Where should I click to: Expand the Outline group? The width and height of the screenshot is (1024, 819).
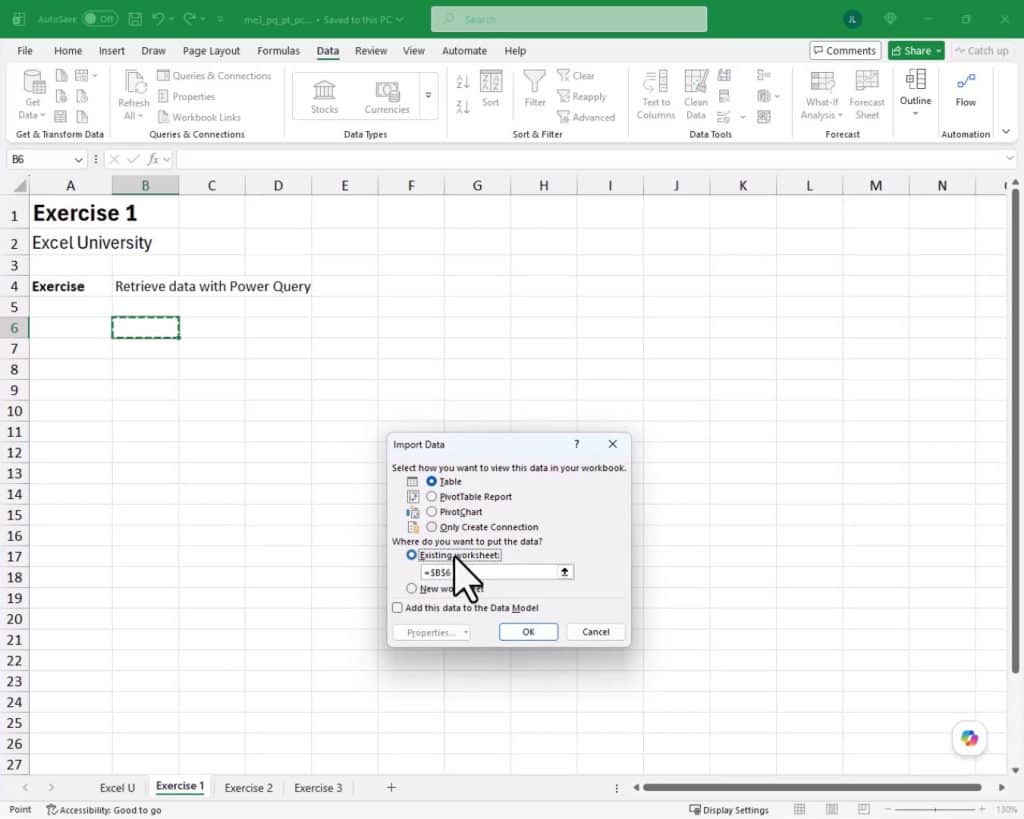(x=915, y=93)
